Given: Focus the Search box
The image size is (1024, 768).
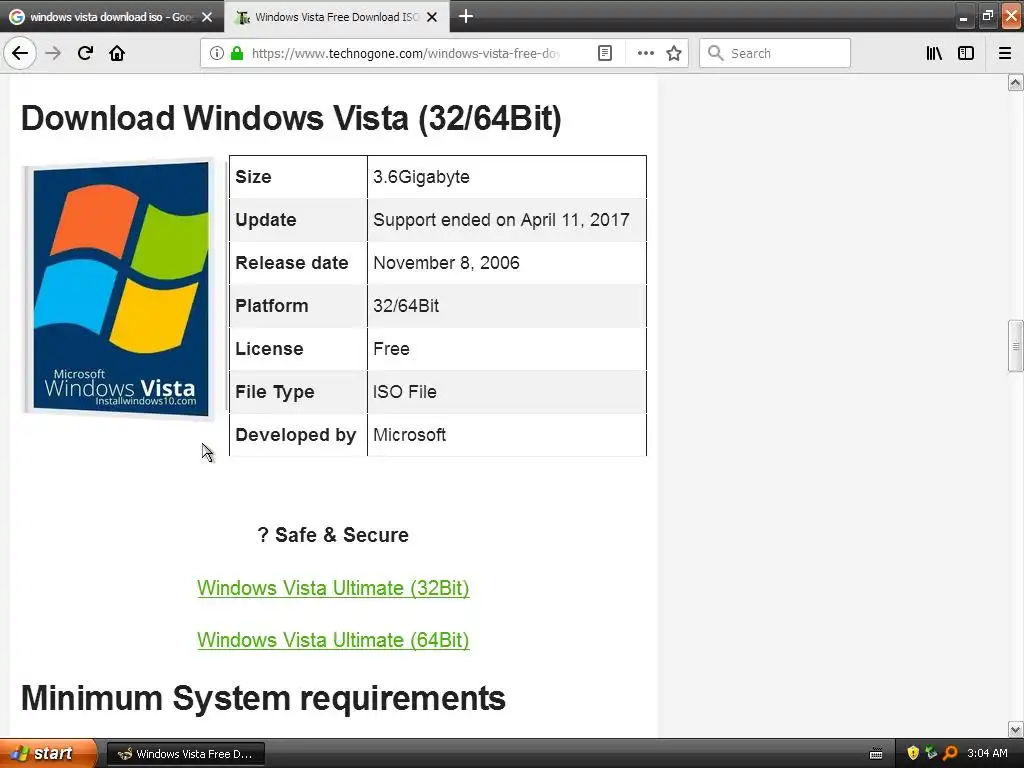Looking at the screenshot, I should pos(775,53).
